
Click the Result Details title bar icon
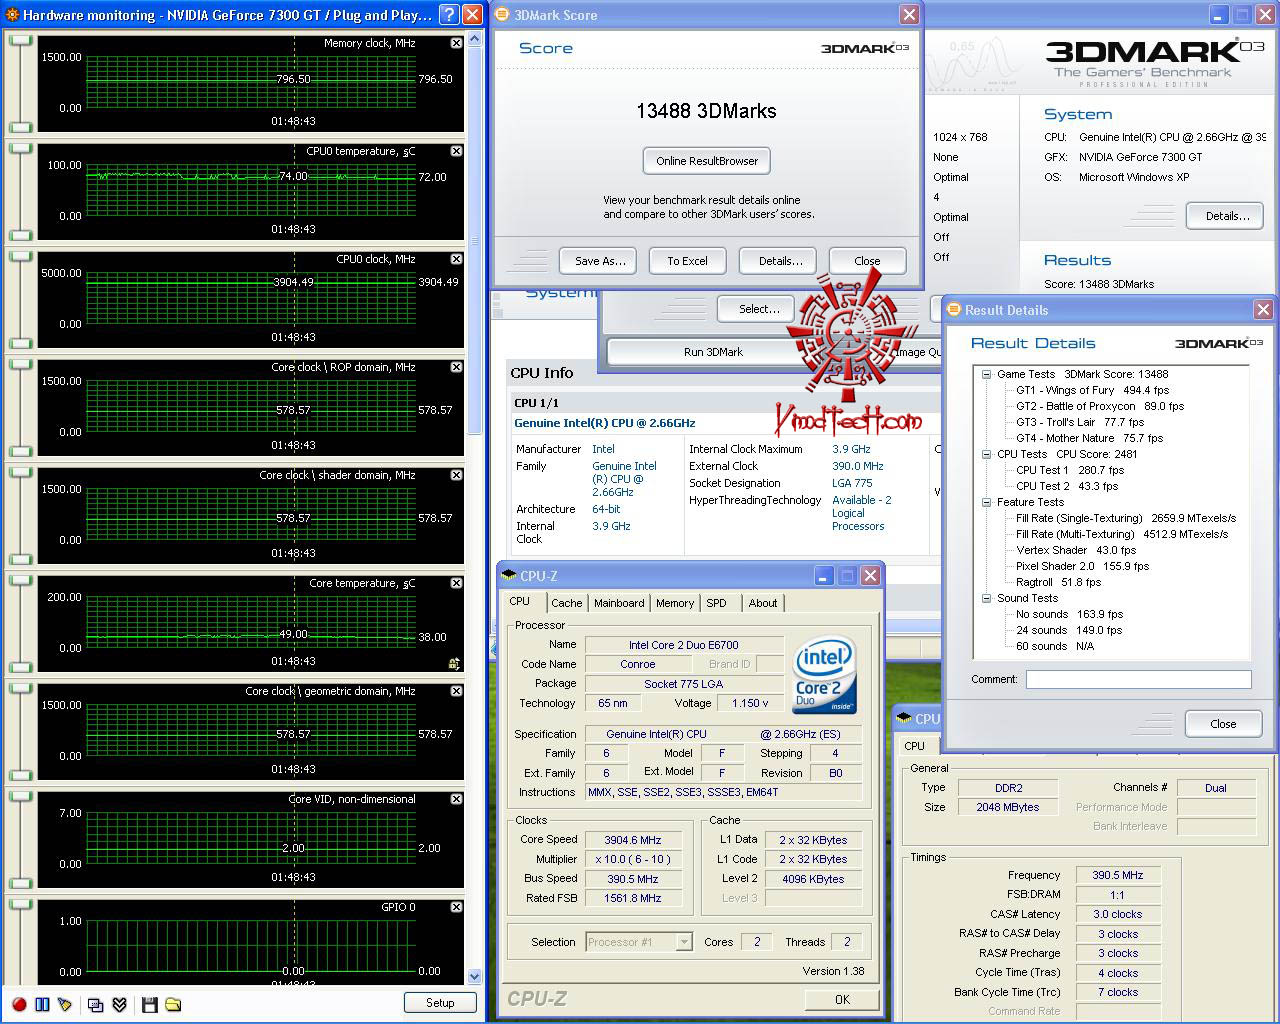[x=954, y=310]
